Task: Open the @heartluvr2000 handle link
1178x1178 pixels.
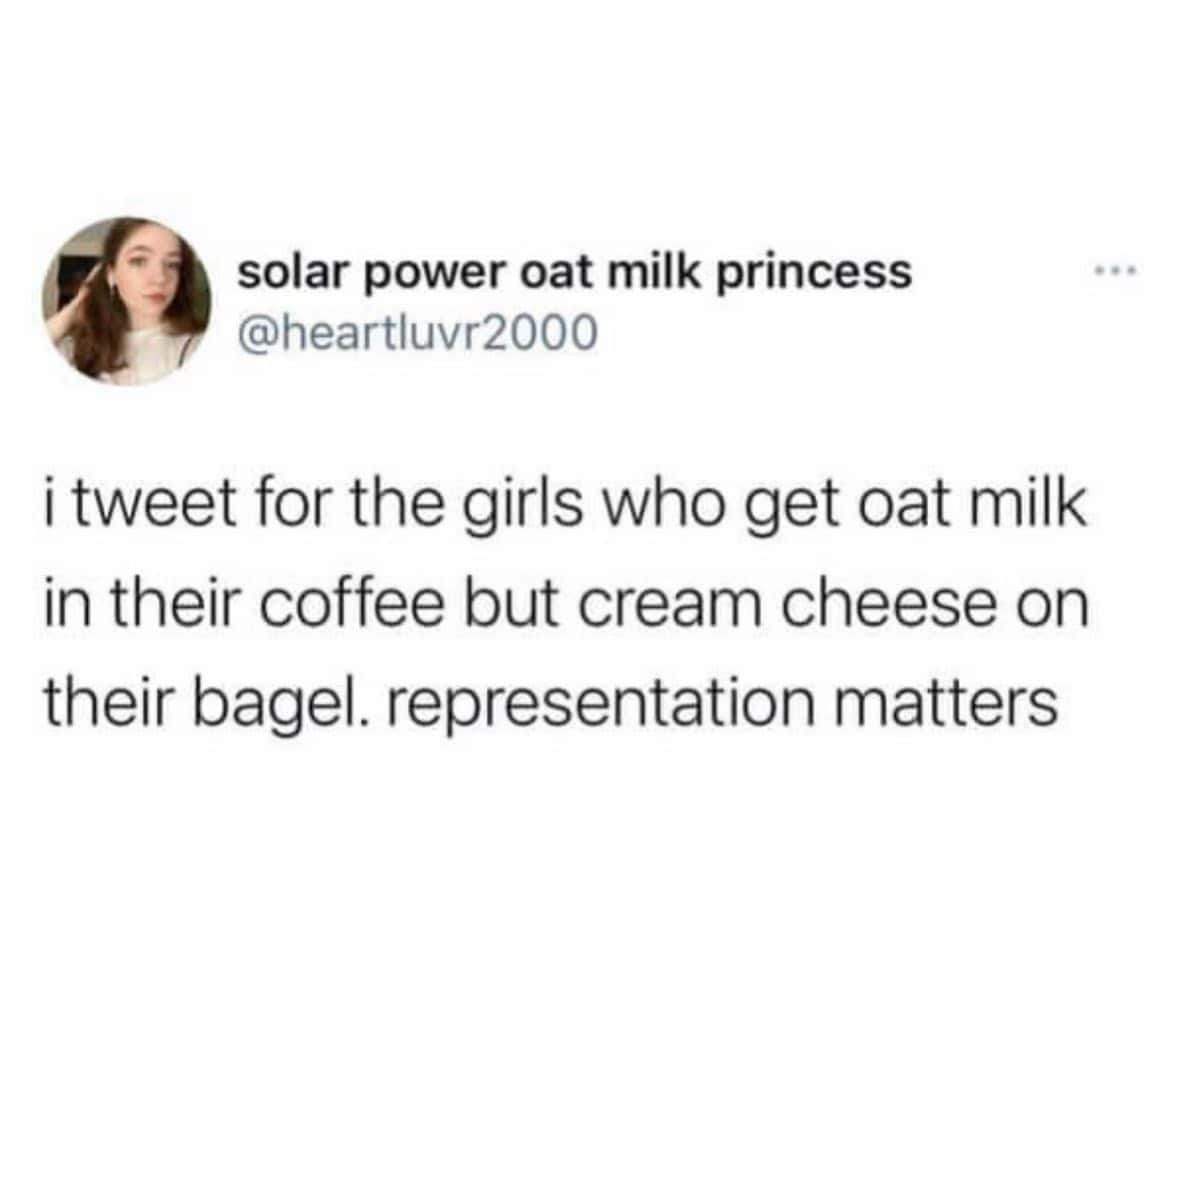Action: coord(417,331)
